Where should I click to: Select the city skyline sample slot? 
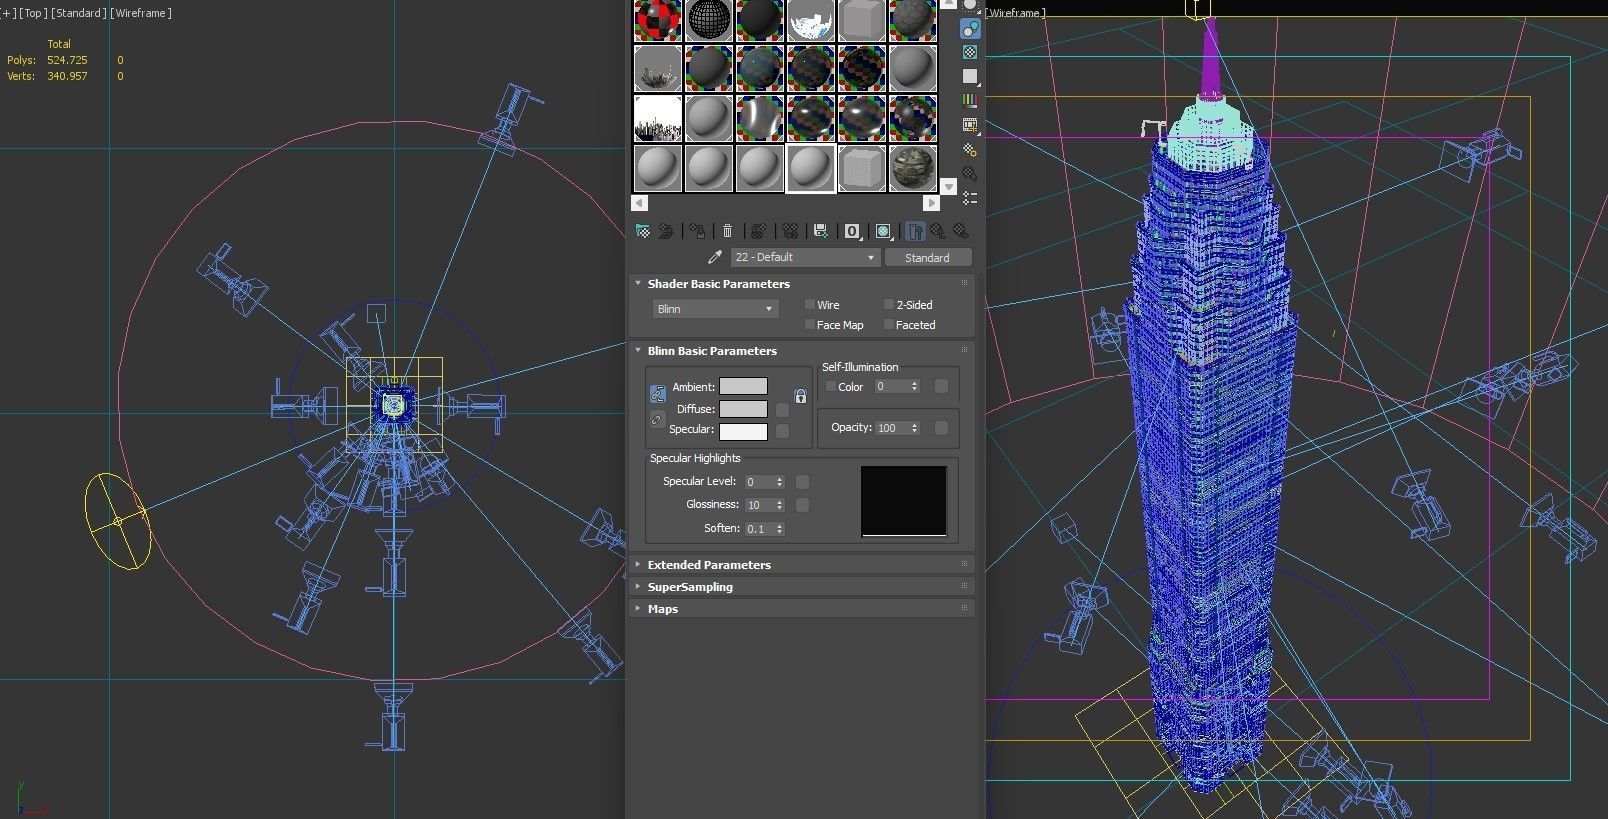[x=658, y=118]
